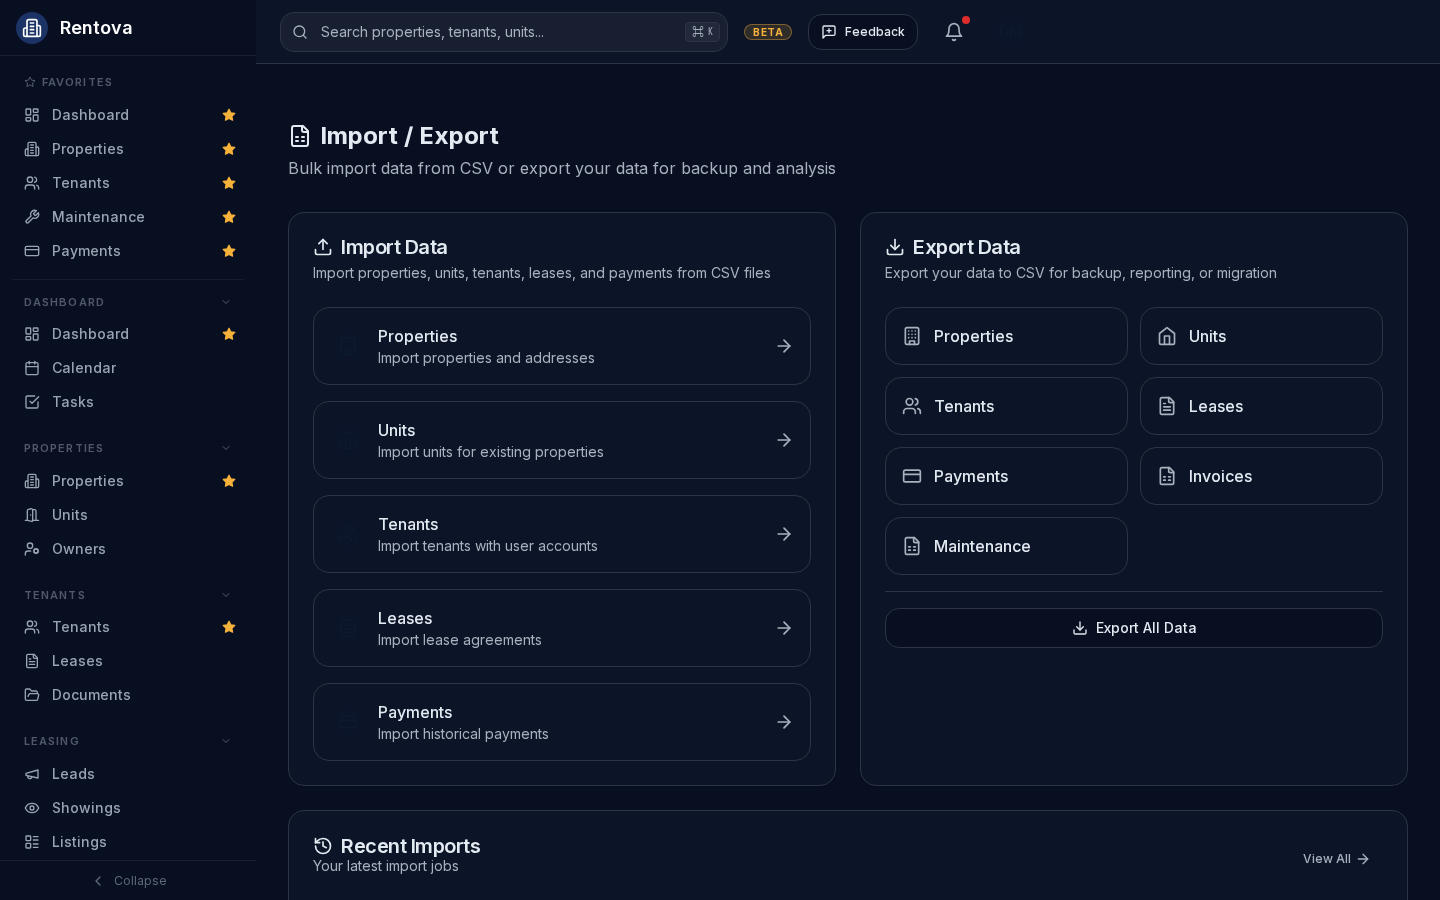
Task: Click file icon on Maintenance export button
Action: (x=912, y=546)
